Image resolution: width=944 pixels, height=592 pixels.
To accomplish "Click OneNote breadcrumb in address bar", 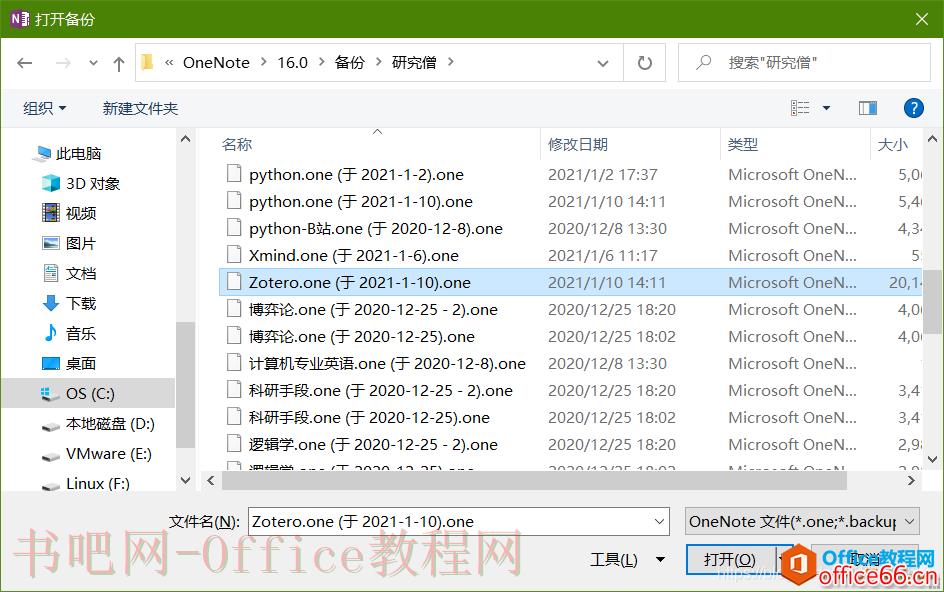I will [x=216, y=63].
